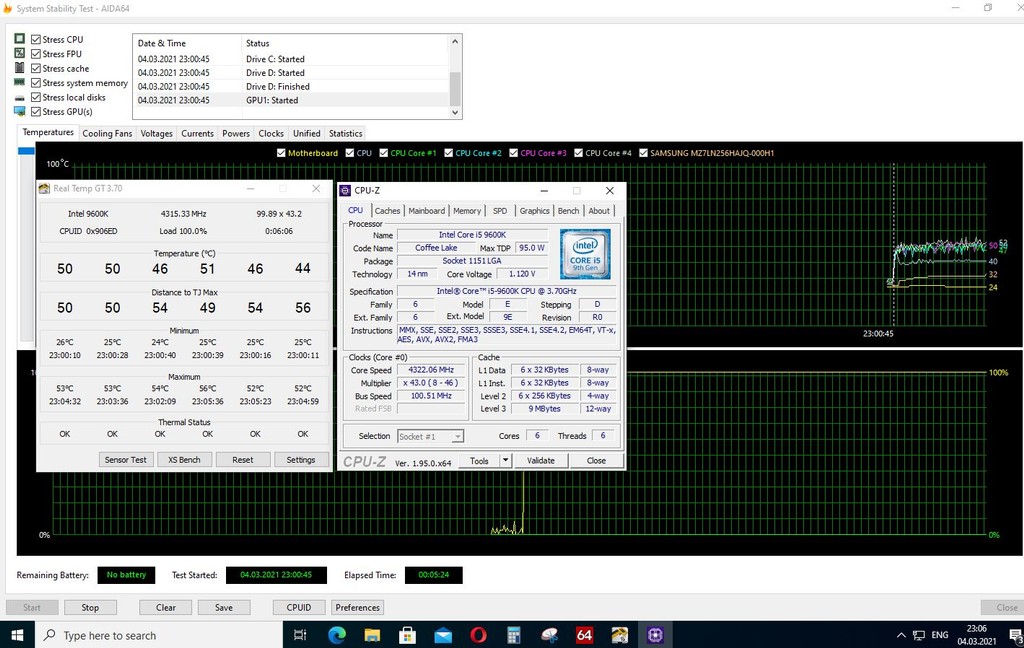Screen dimensions: 1024x648
Task: Click the Calculator taskbar icon
Action: [514, 635]
